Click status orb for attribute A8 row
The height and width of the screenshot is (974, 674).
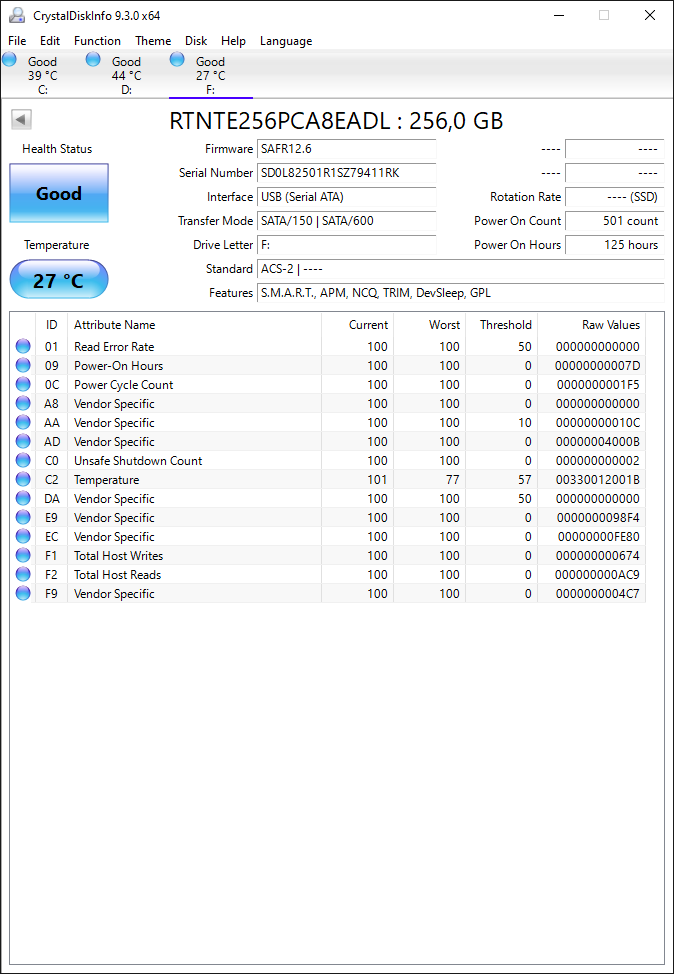[23, 404]
